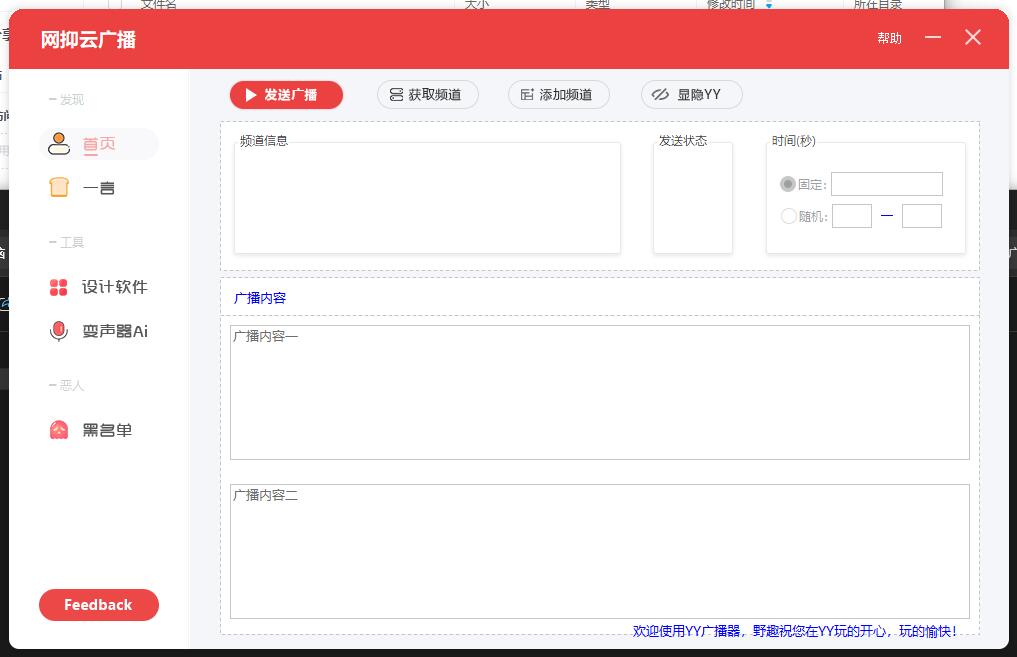This screenshot has height=657, width=1017.
Task: Click the 频道信息 channel info list box
Action: click(x=427, y=198)
